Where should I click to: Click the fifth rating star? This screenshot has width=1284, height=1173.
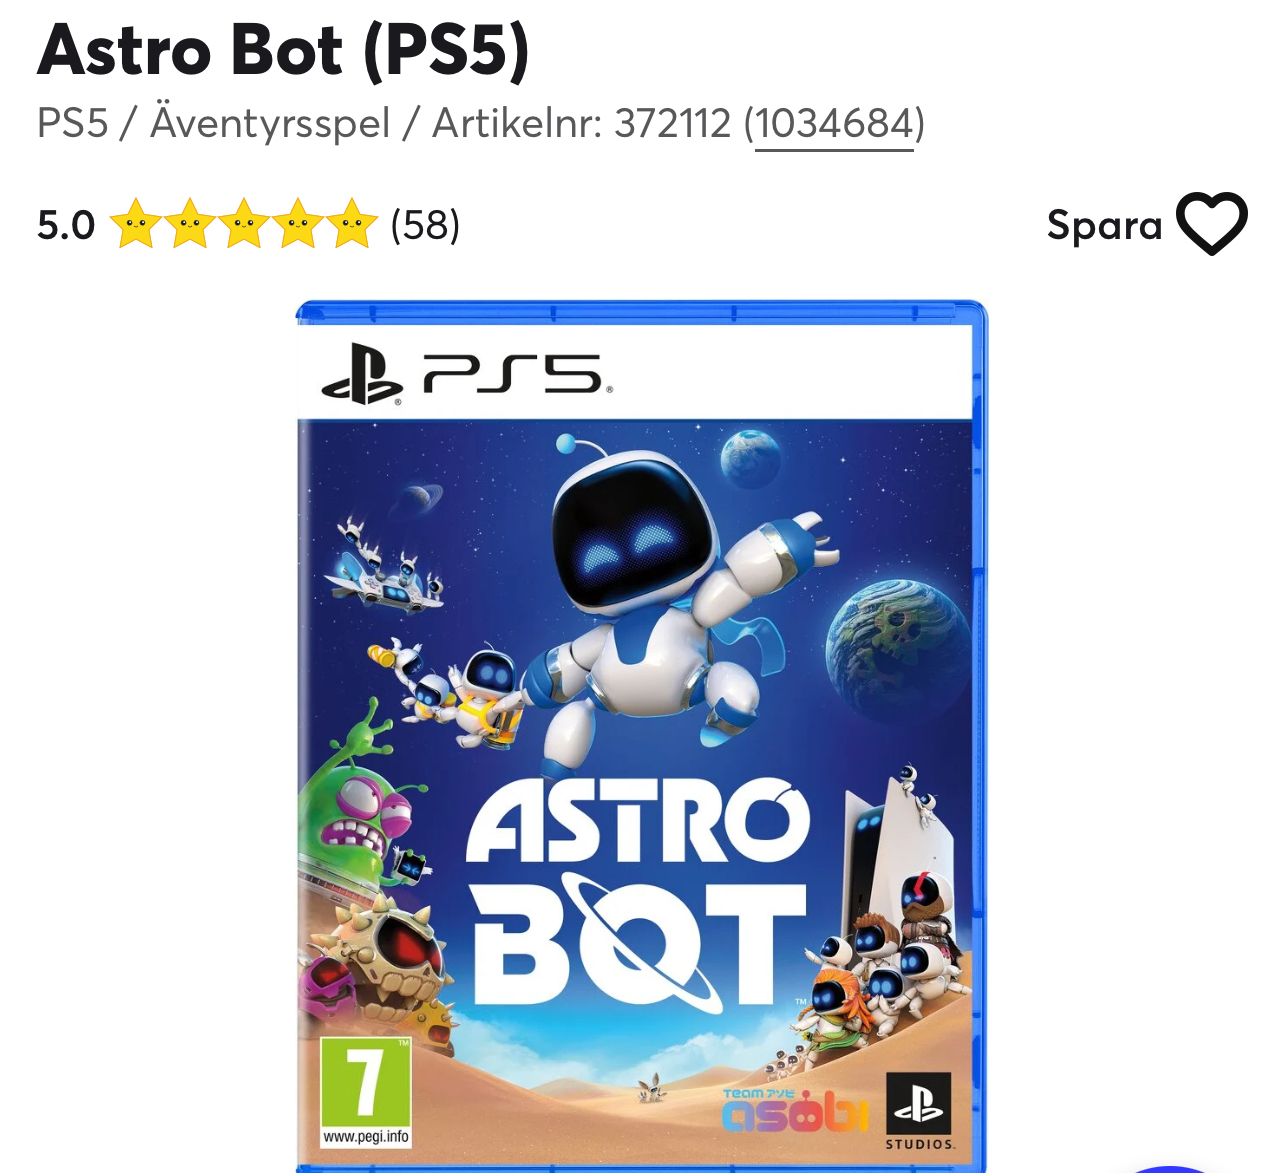click(351, 223)
